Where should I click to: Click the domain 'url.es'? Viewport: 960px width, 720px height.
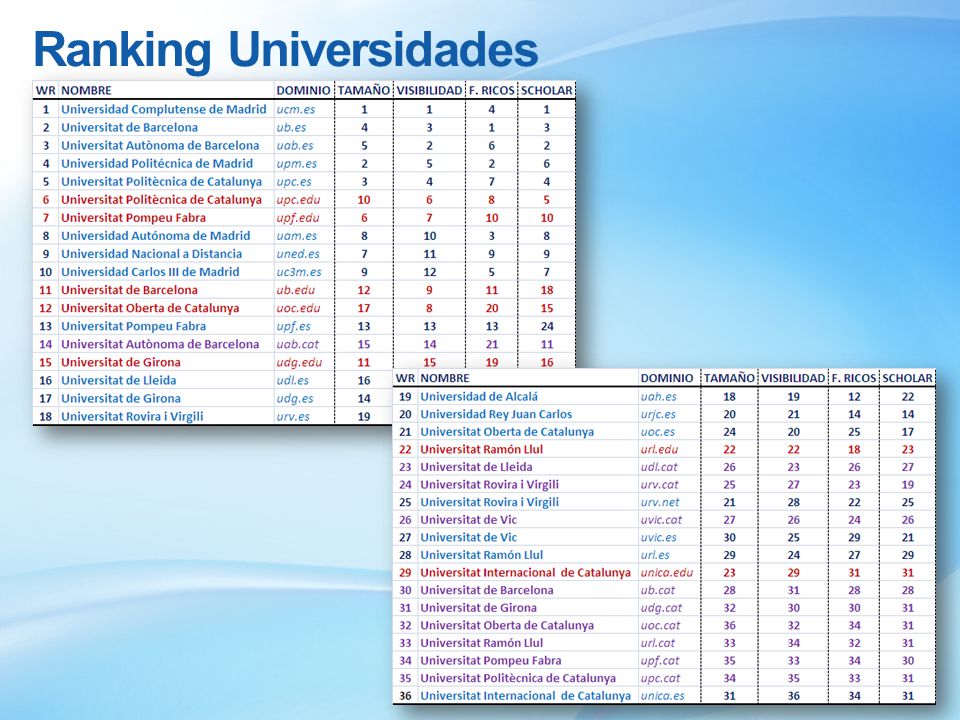click(x=655, y=555)
